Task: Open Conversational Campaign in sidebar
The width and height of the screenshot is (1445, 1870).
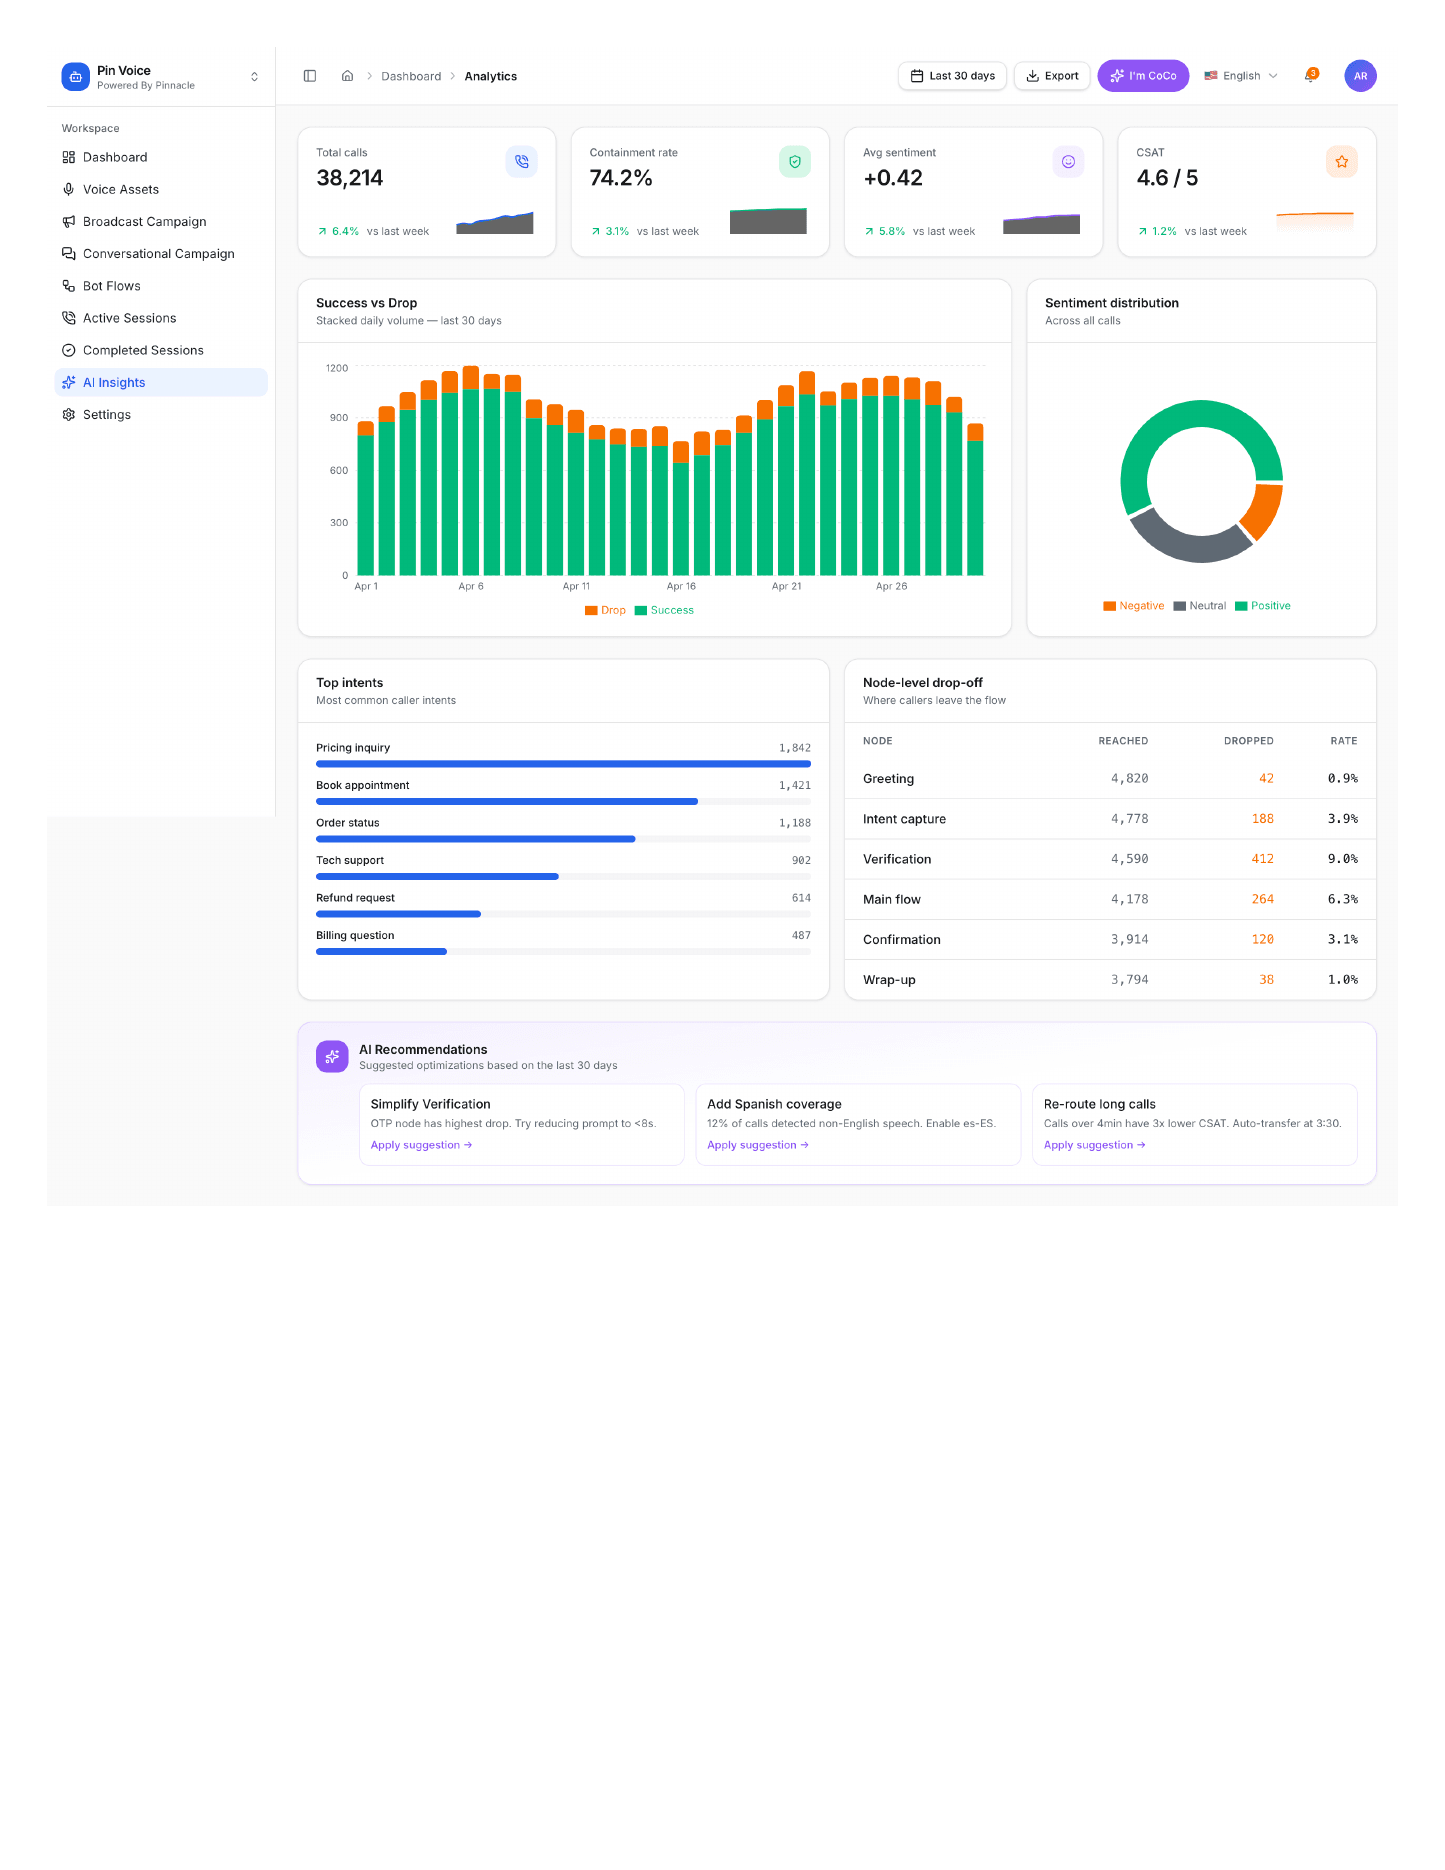Action: [x=161, y=254]
